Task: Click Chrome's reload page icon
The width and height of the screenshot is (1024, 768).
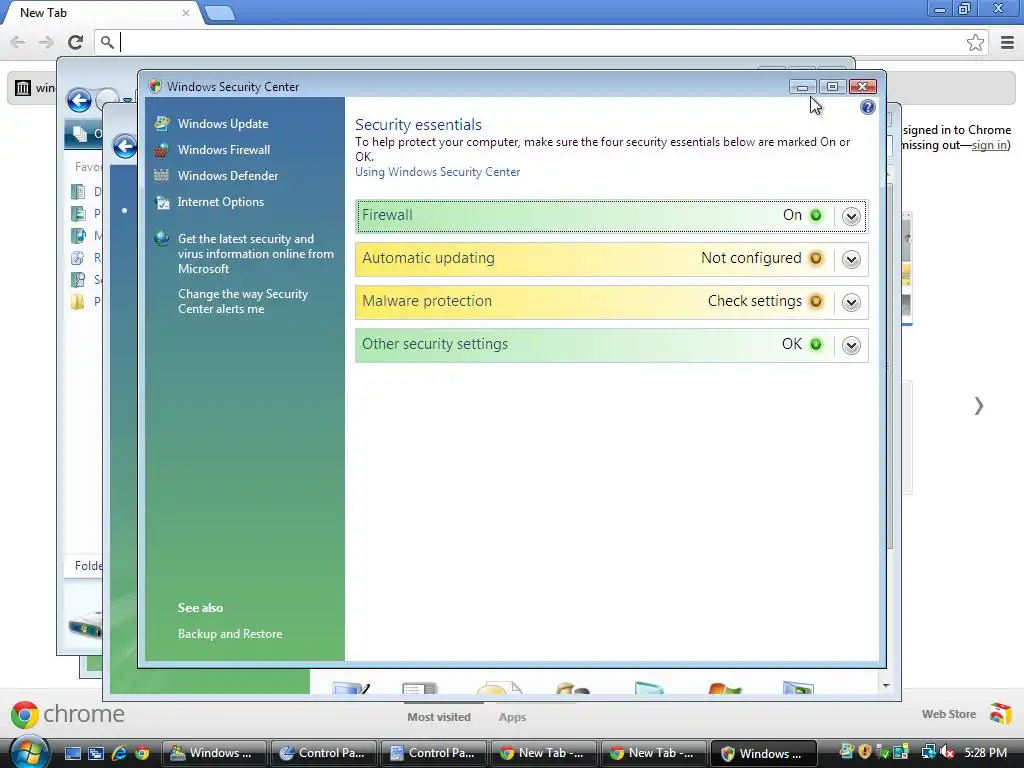Action: (76, 42)
